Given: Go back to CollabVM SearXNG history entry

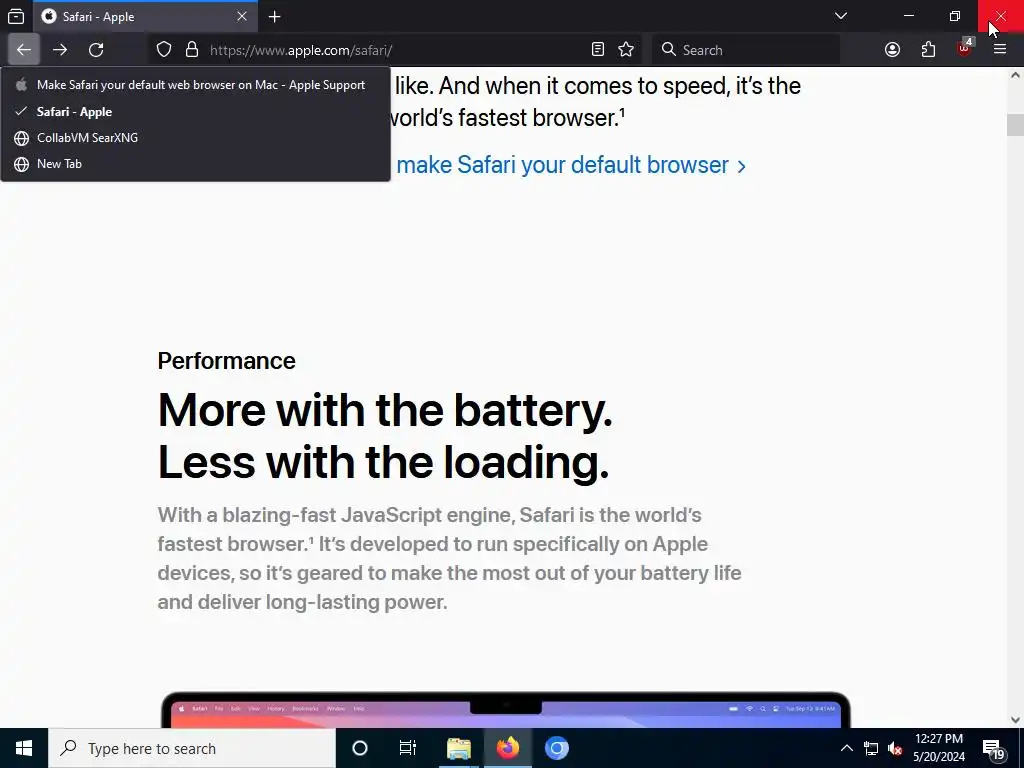Looking at the screenshot, I should (x=195, y=138).
